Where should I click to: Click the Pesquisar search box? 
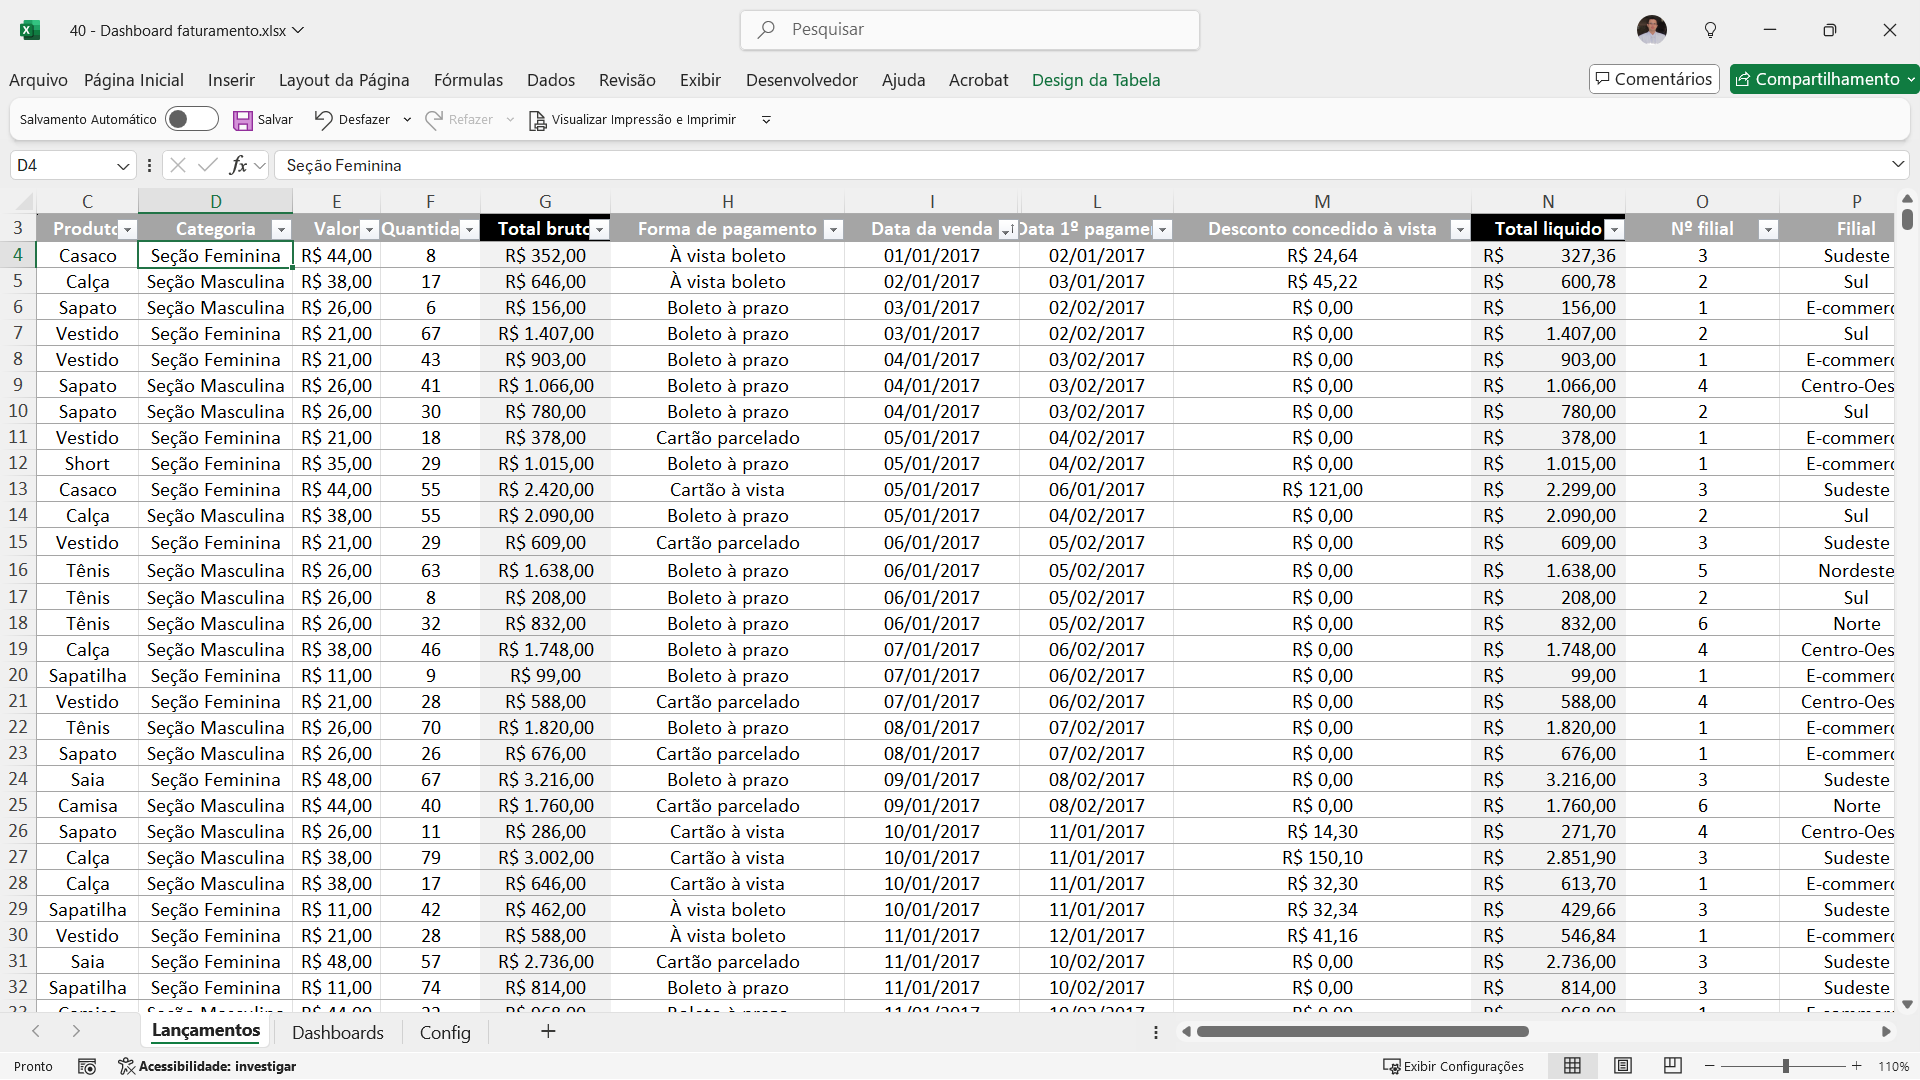click(970, 30)
